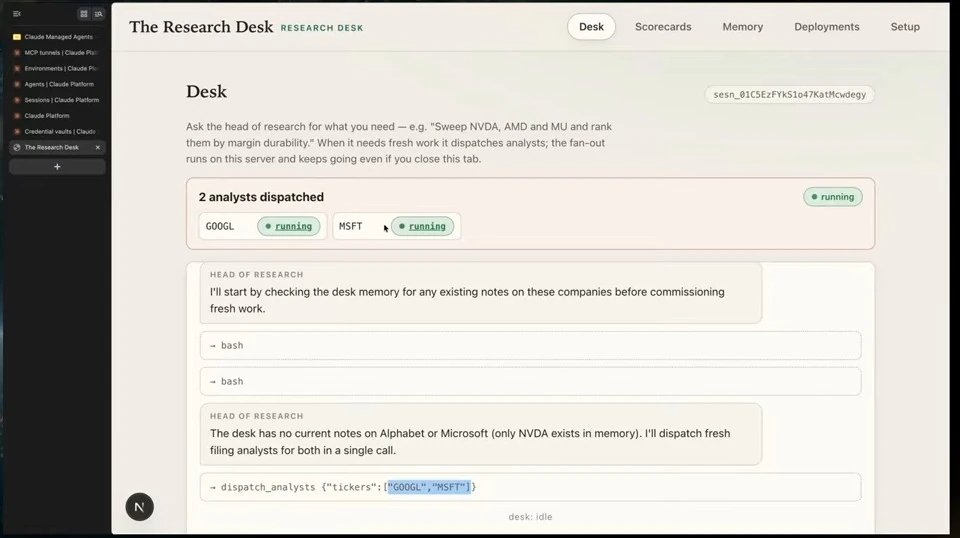The height and width of the screenshot is (538, 960).
Task: Collapse the browser tab sidebar
Action: [17, 13]
